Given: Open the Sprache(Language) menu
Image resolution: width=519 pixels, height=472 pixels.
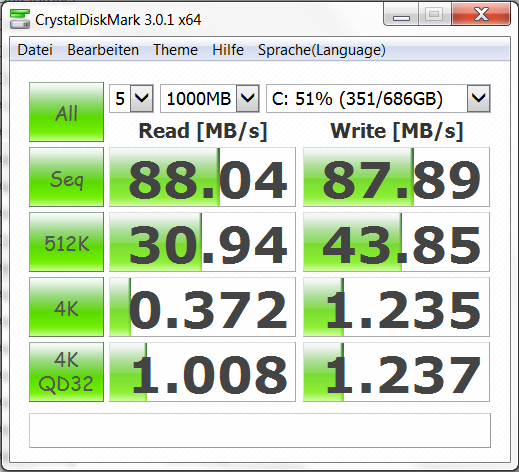Looking at the screenshot, I should click(322, 50).
